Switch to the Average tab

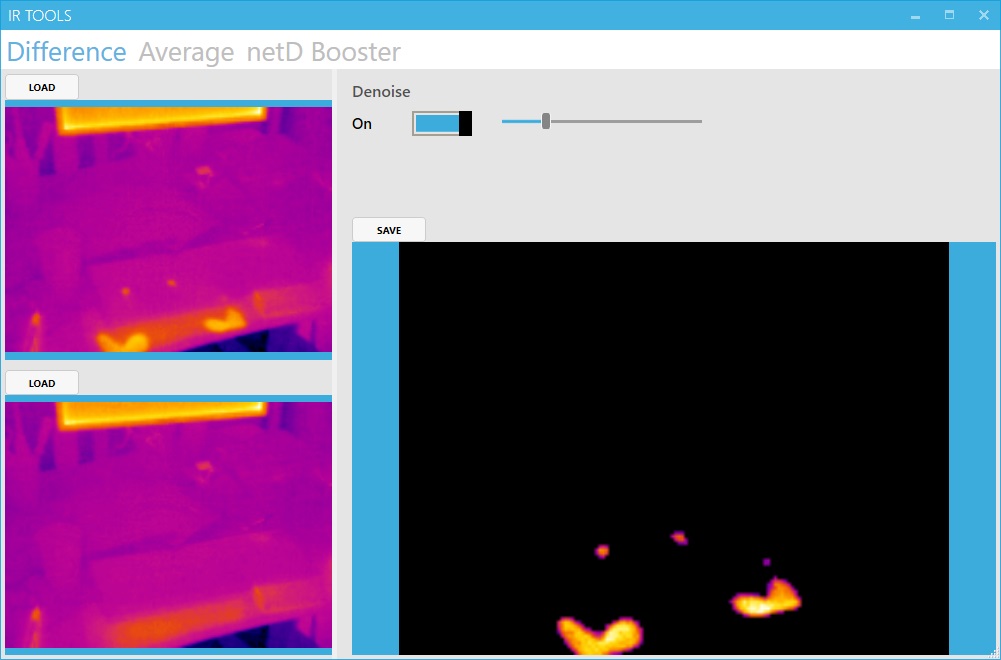tap(186, 51)
